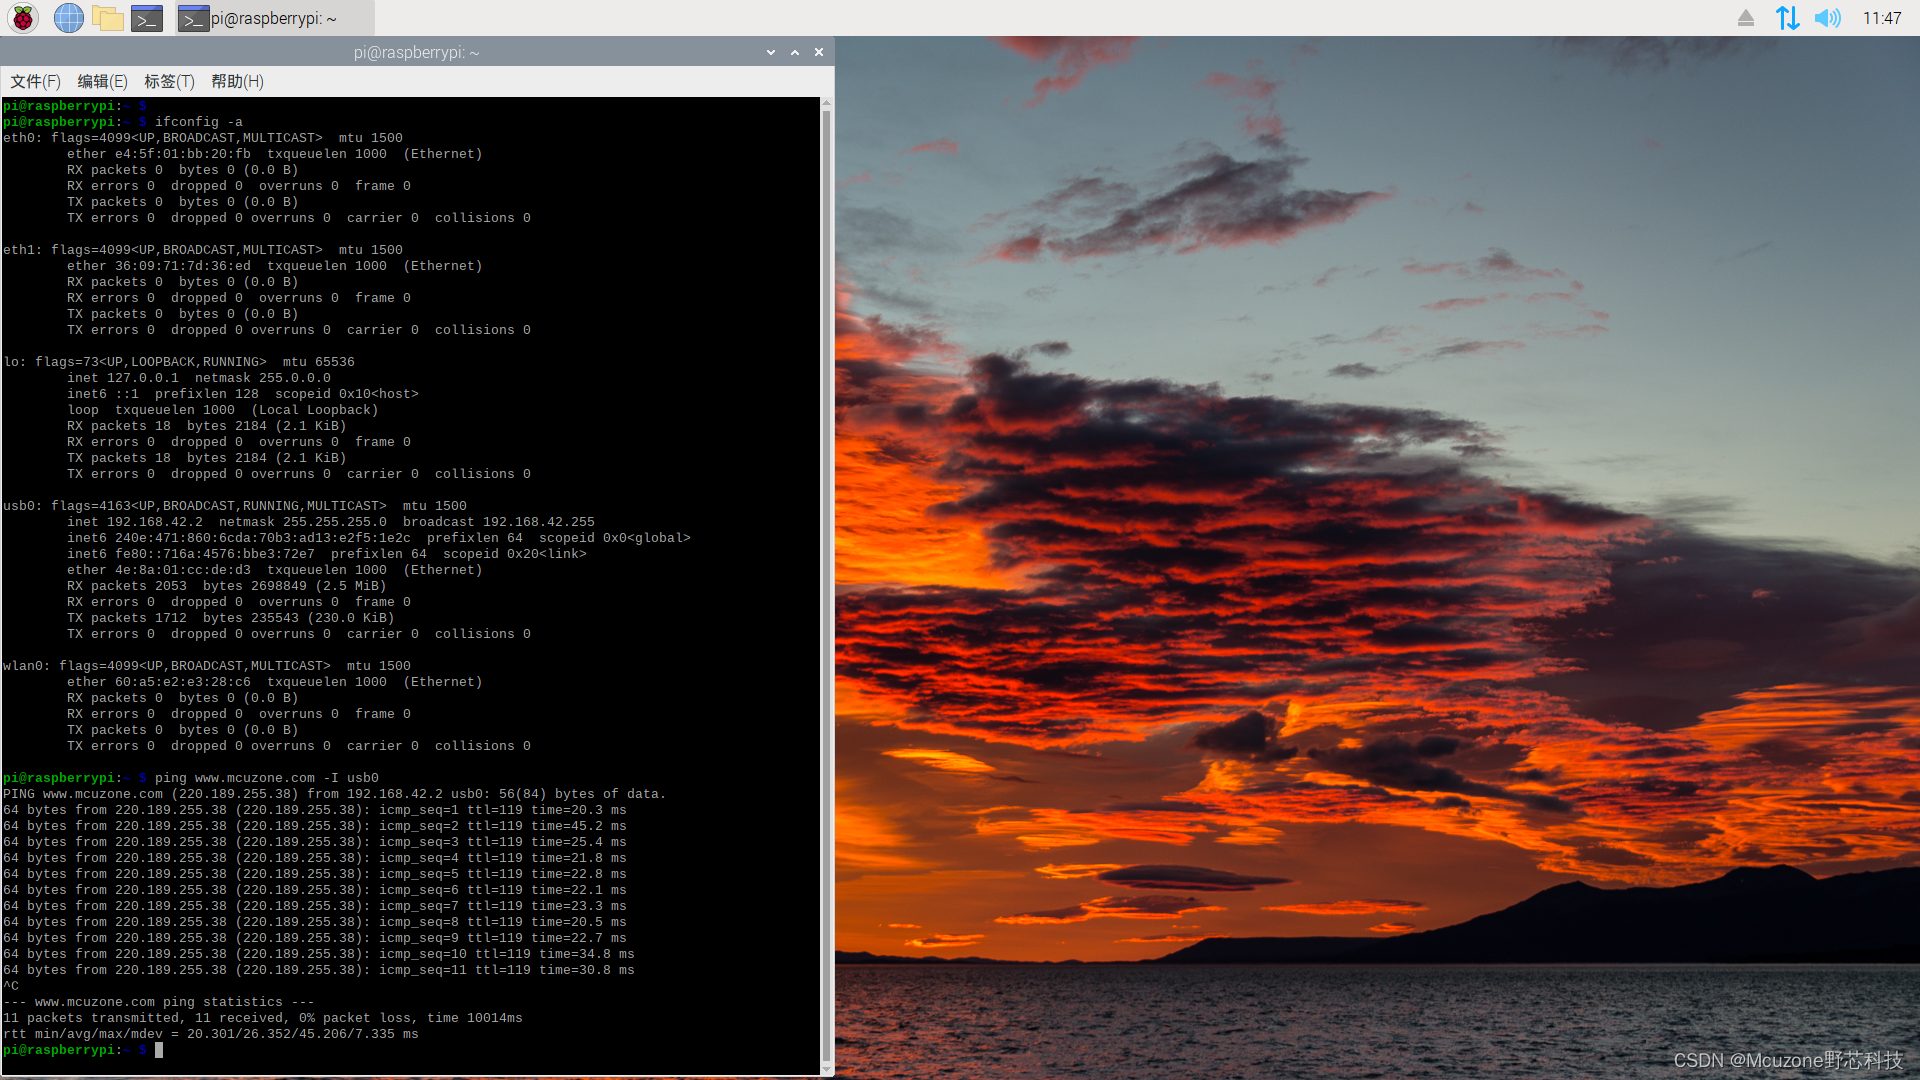Click the scrollbar up arrow
The height and width of the screenshot is (1080, 1920).
pyautogui.click(x=826, y=104)
